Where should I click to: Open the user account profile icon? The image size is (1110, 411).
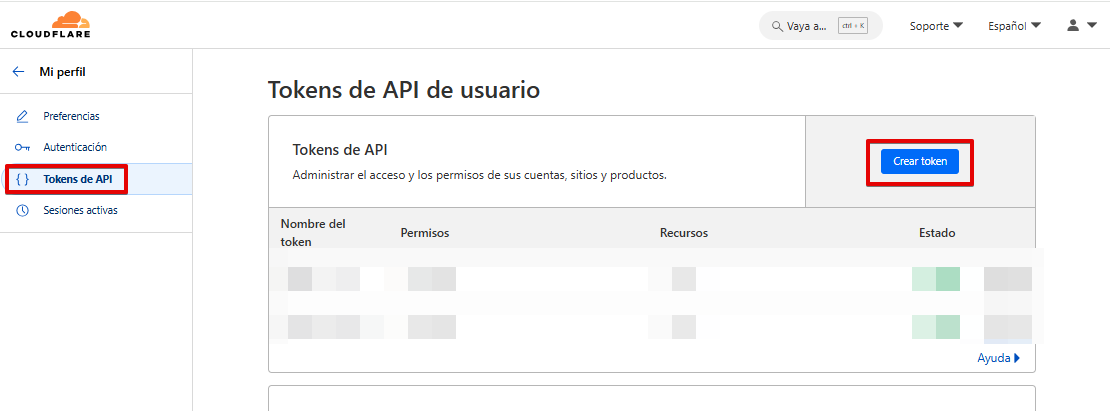(1073, 25)
